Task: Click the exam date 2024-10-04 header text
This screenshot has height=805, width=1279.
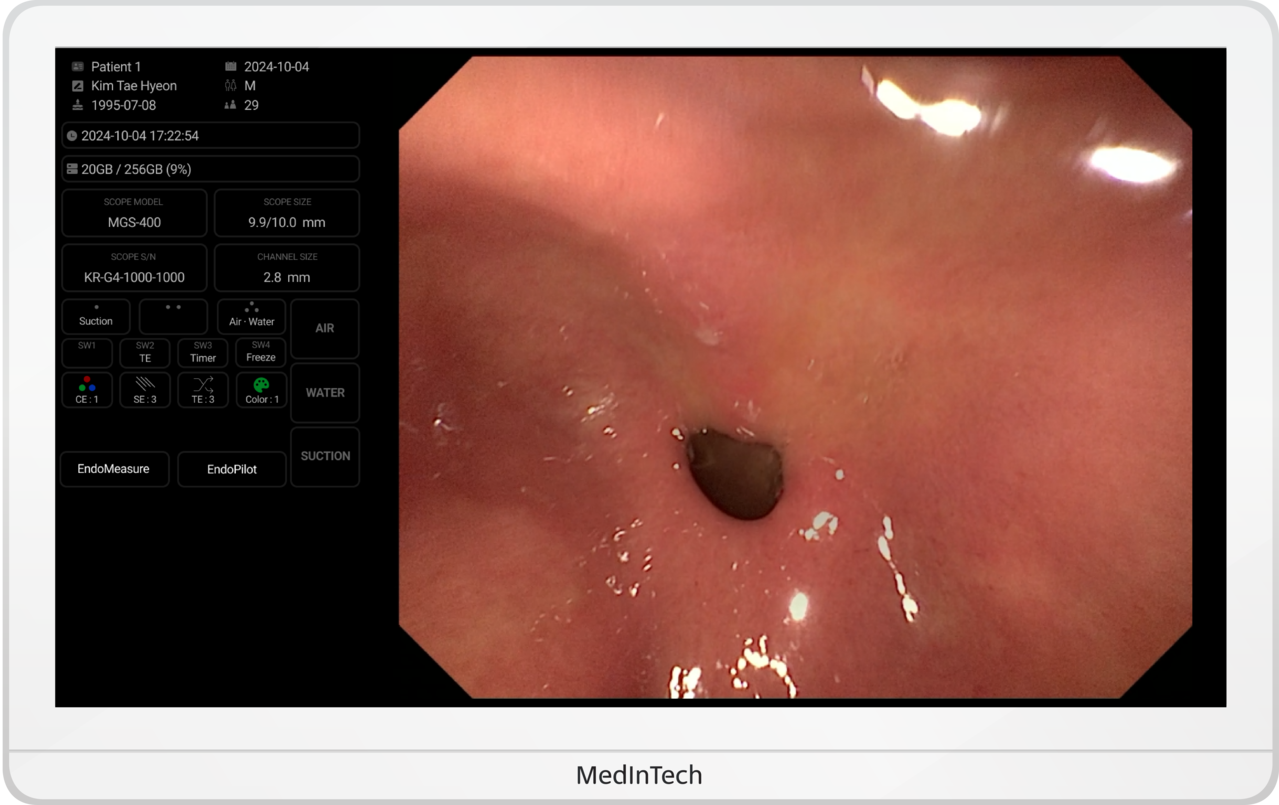Action: click(x=277, y=67)
